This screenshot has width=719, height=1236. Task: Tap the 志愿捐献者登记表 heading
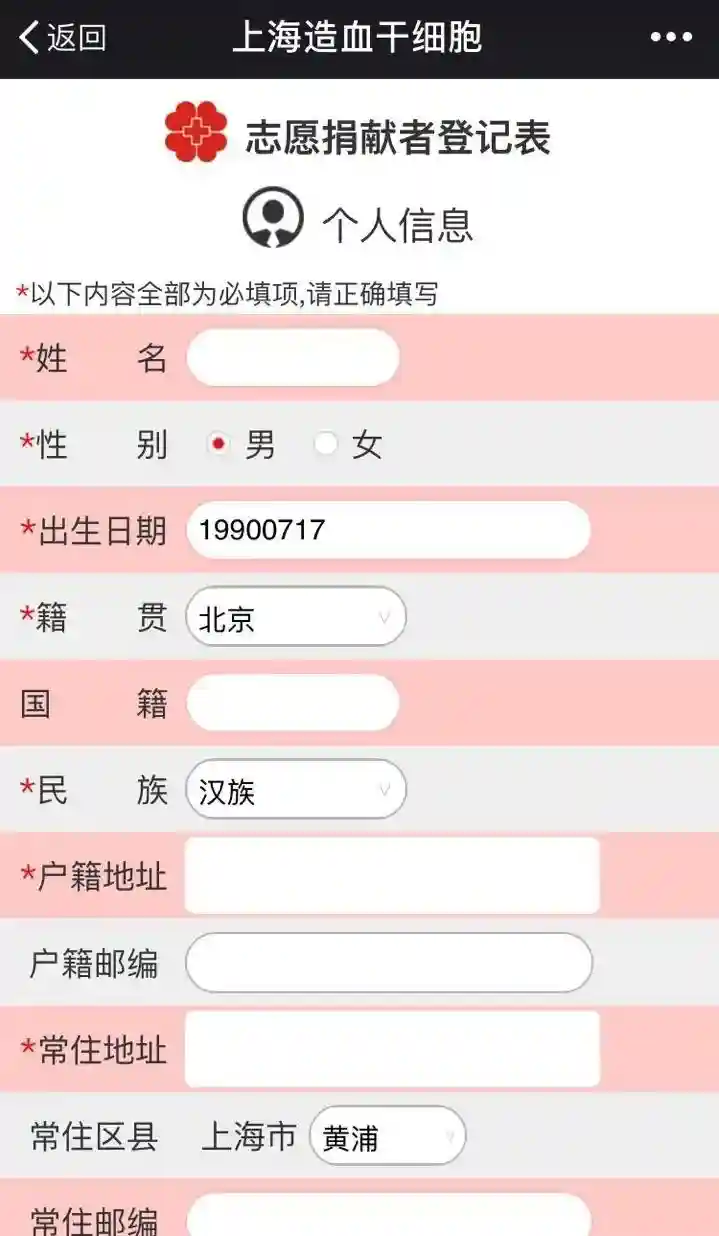point(398,138)
